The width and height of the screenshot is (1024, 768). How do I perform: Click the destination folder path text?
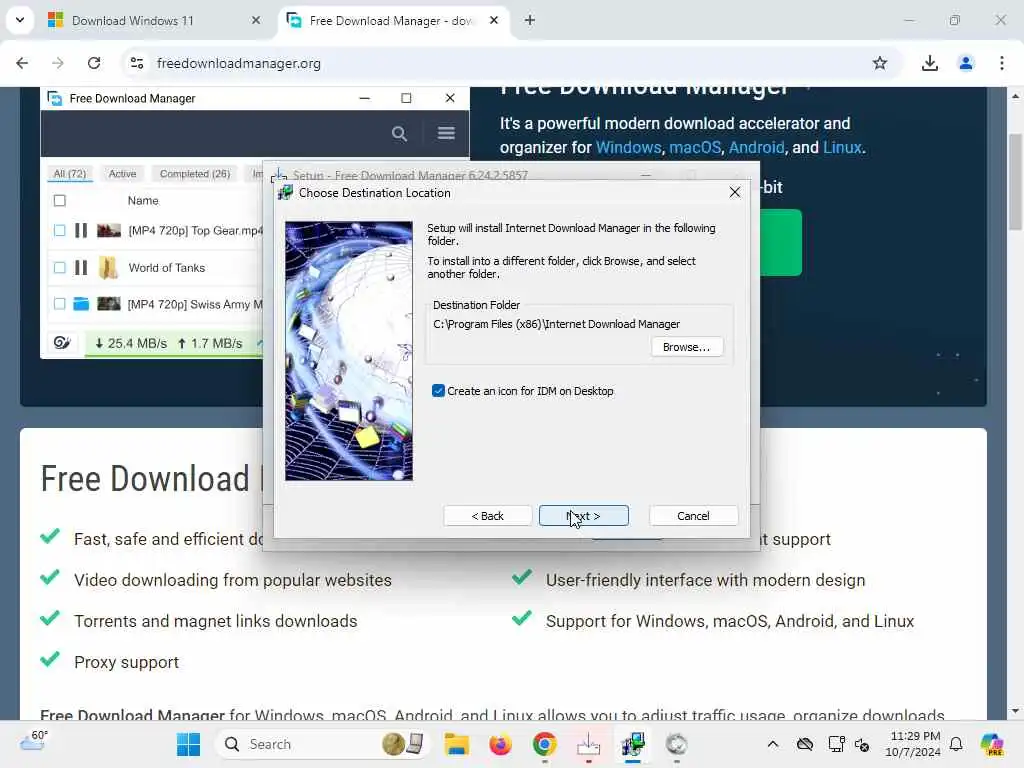click(556, 324)
